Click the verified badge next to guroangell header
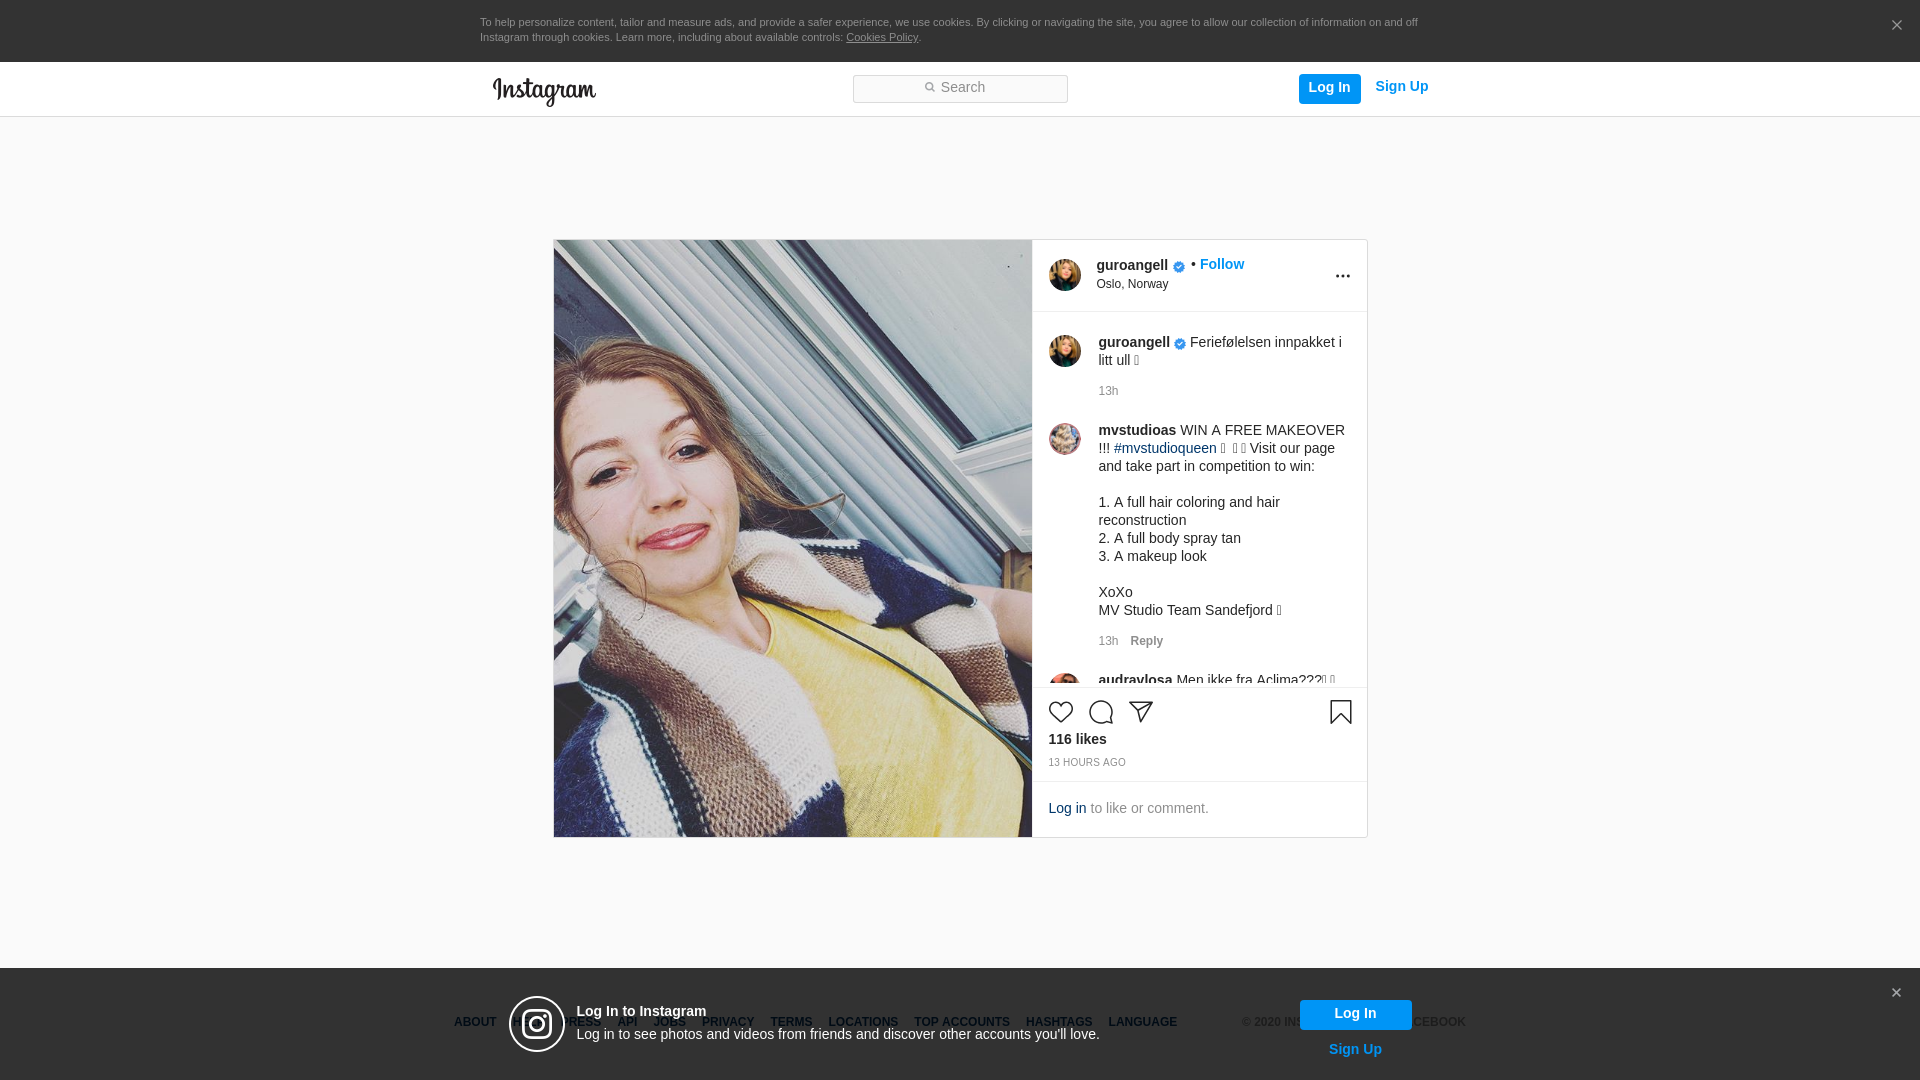This screenshot has width=1920, height=1080. tap(1179, 267)
